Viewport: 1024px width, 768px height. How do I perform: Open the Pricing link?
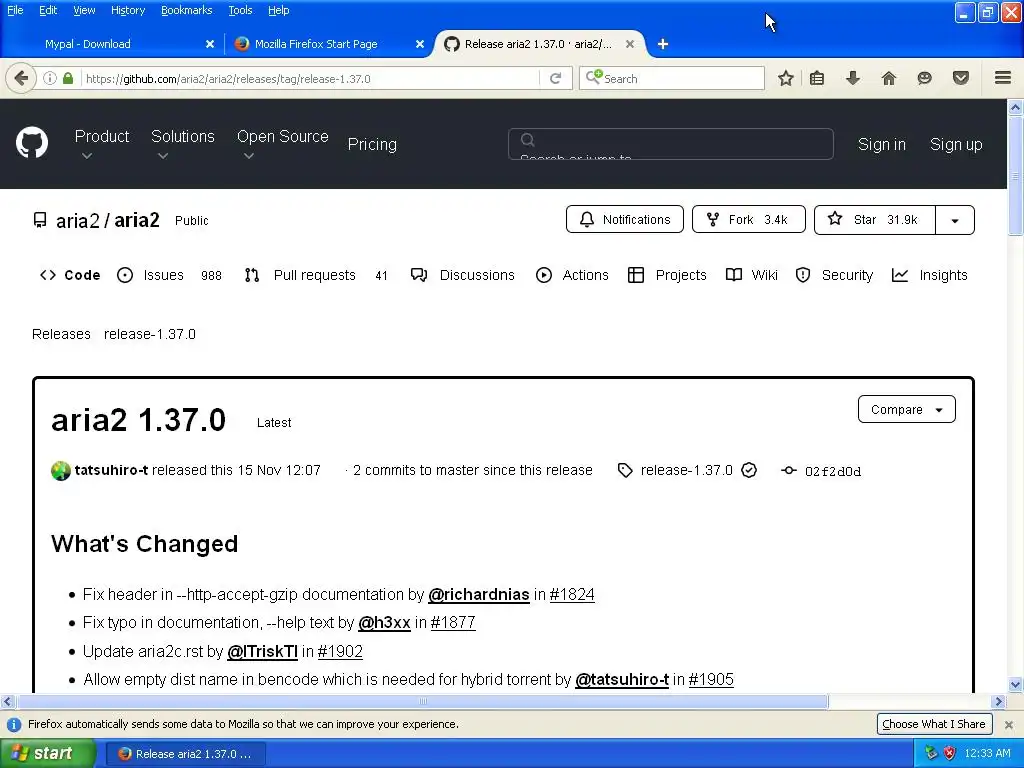[372, 144]
